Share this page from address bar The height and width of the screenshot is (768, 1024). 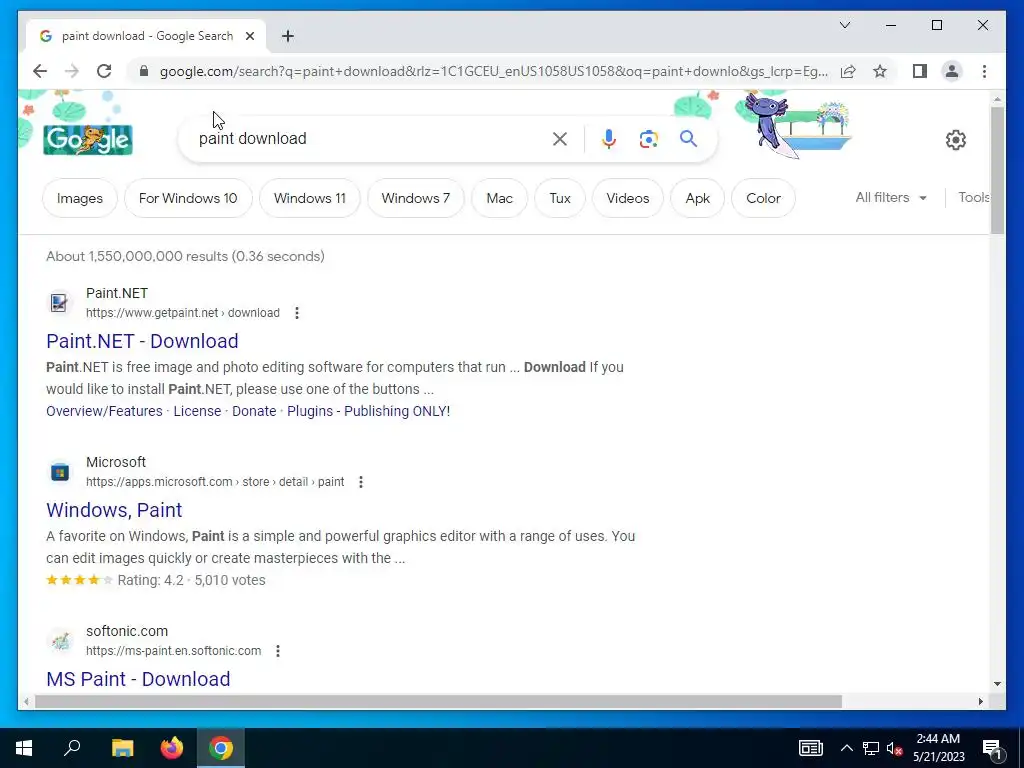848,71
